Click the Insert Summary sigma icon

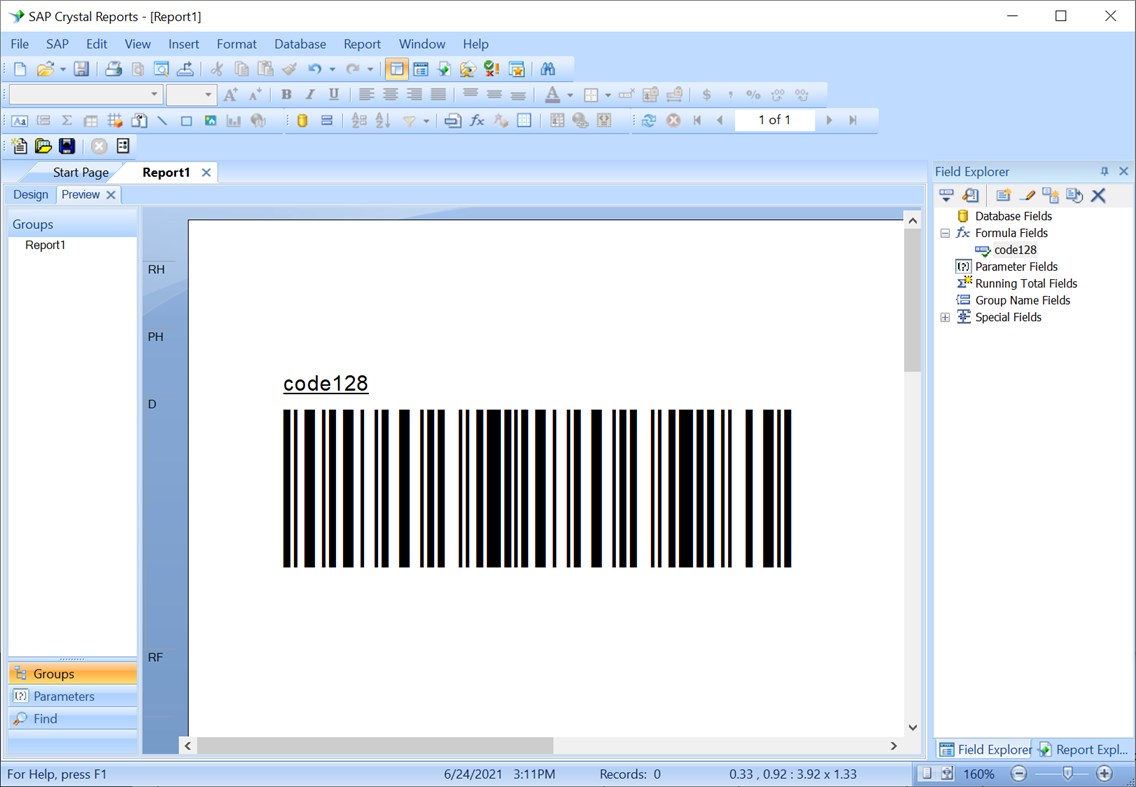tap(65, 120)
